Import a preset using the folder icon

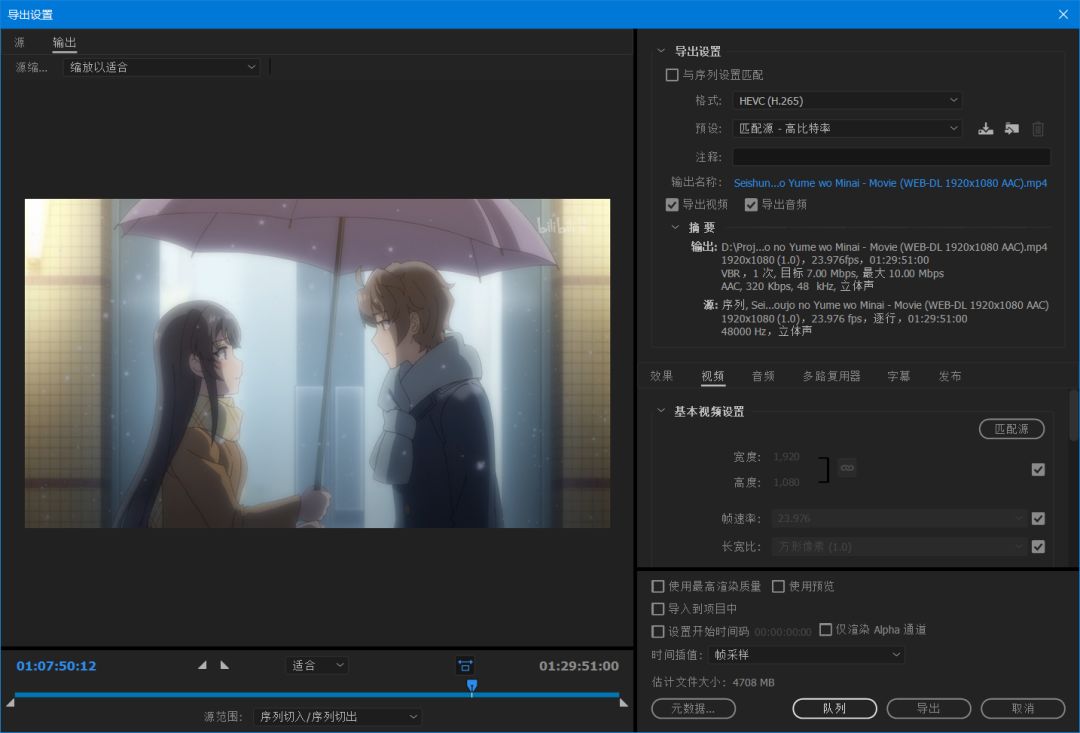[1012, 128]
